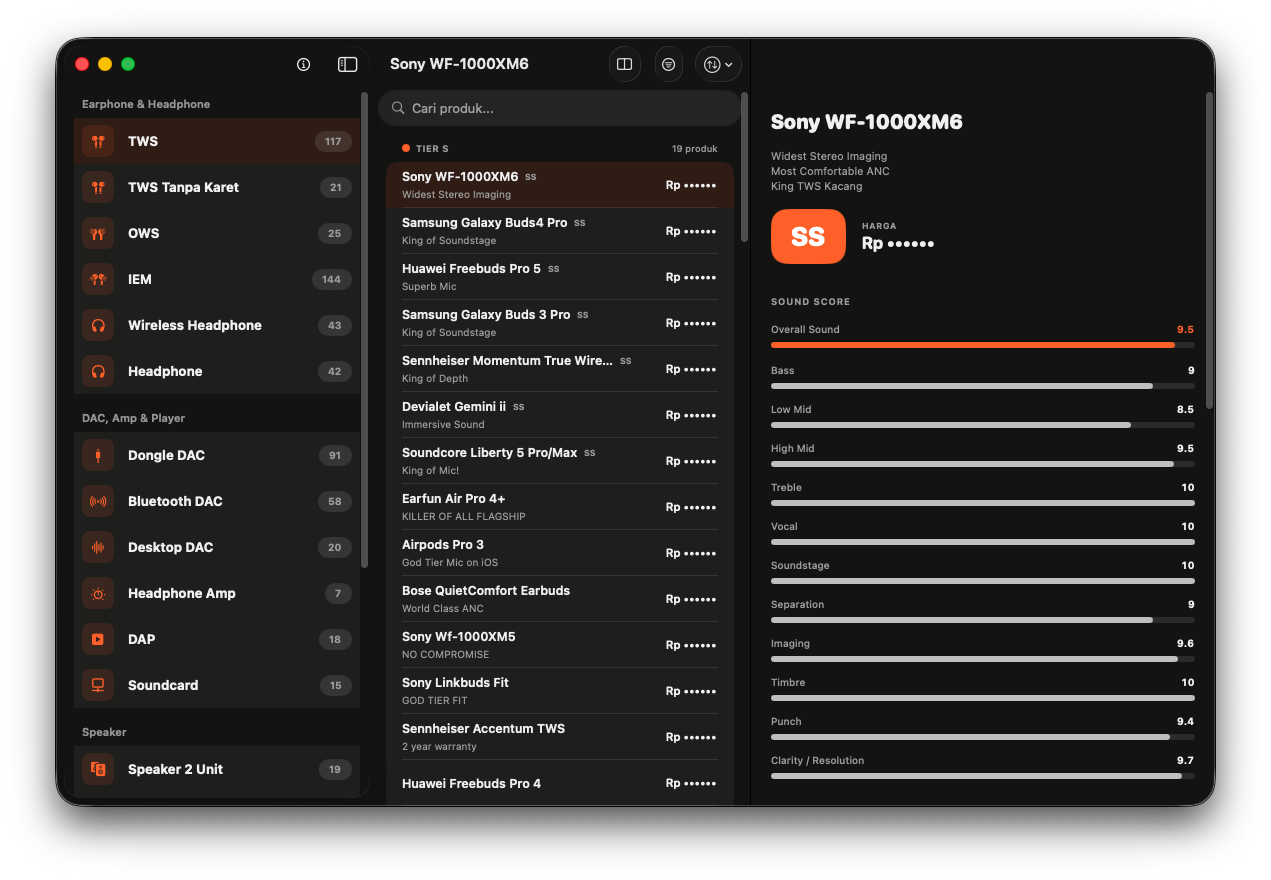This screenshot has width=1271, height=880.
Task: Click the detail panel scrollbar
Action: tap(1210, 250)
